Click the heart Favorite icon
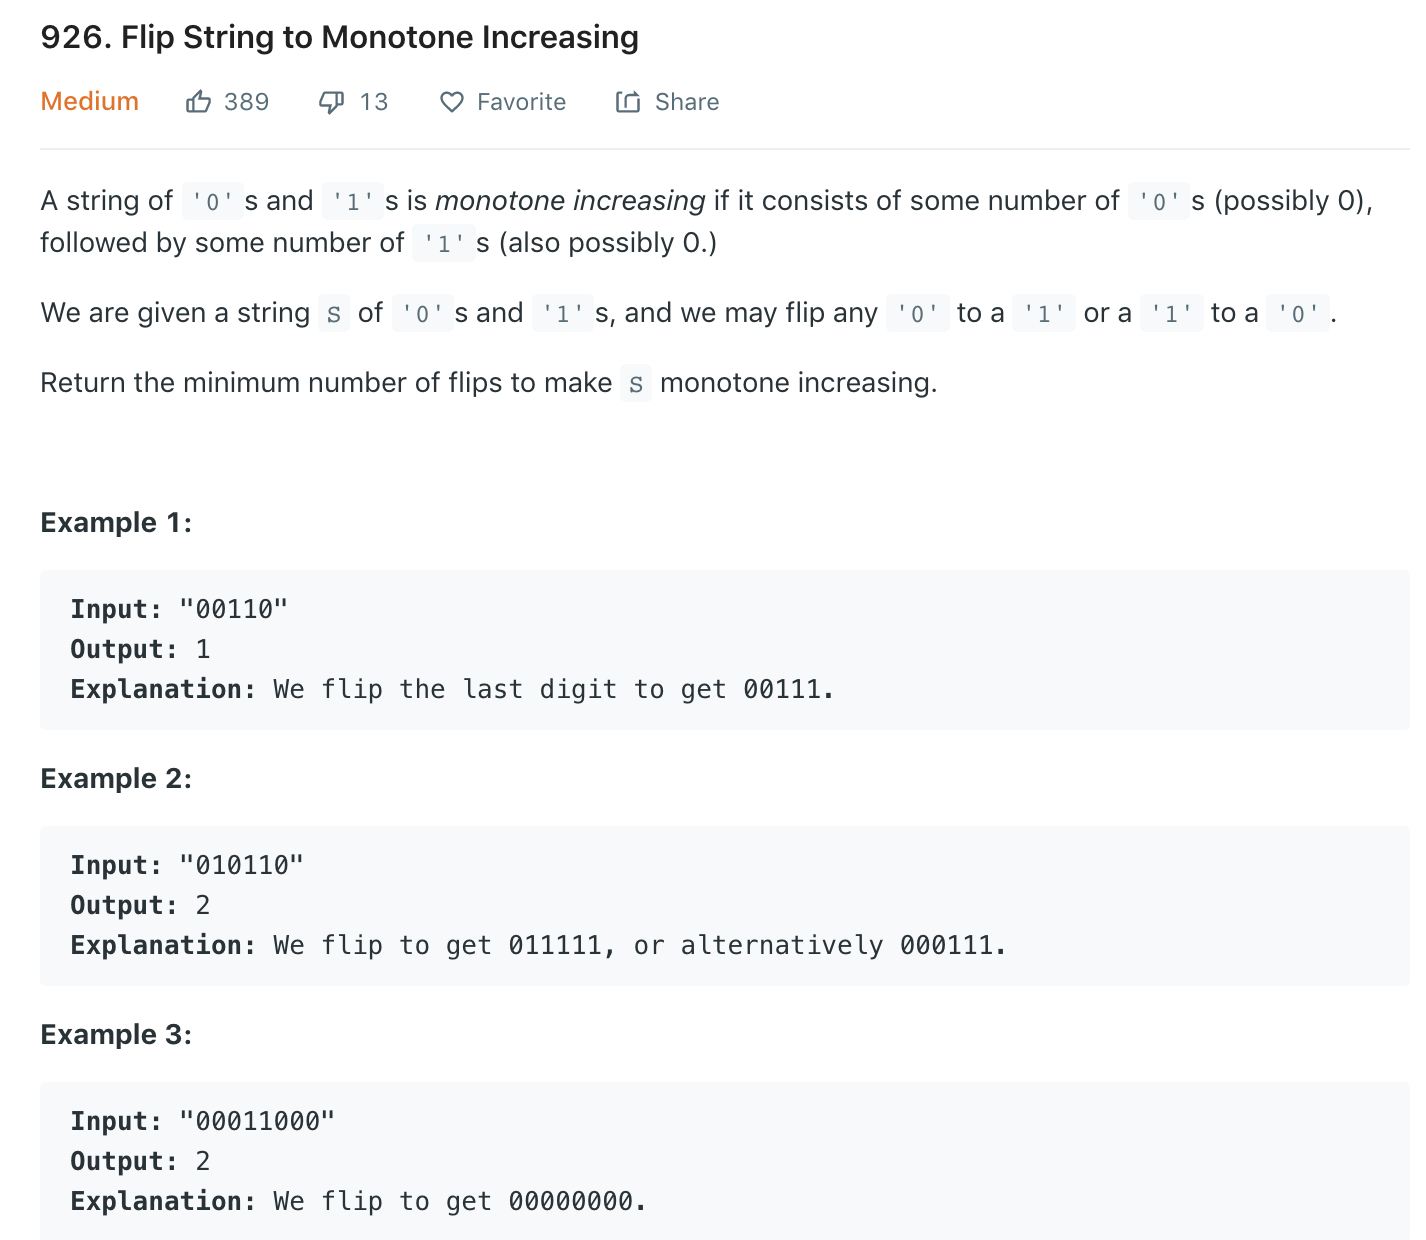Screen dimensions: 1426x1240 (x=452, y=102)
